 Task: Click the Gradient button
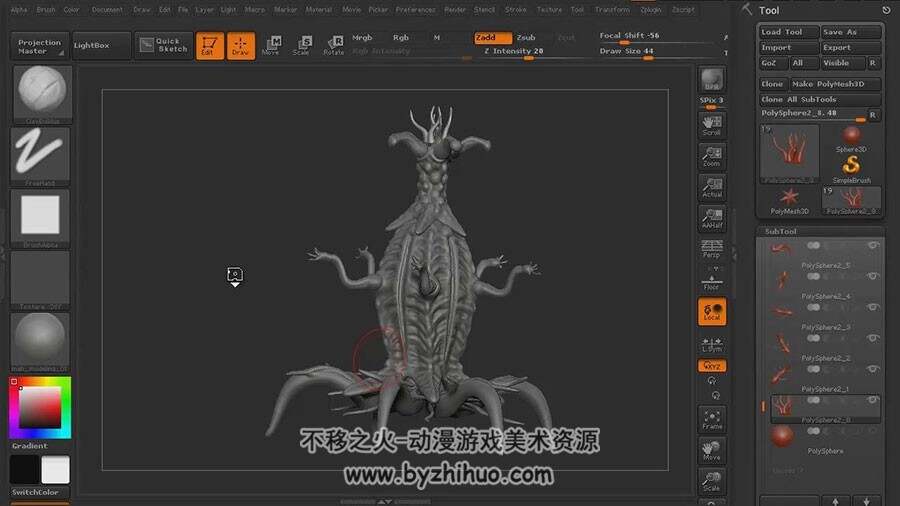tap(30, 445)
